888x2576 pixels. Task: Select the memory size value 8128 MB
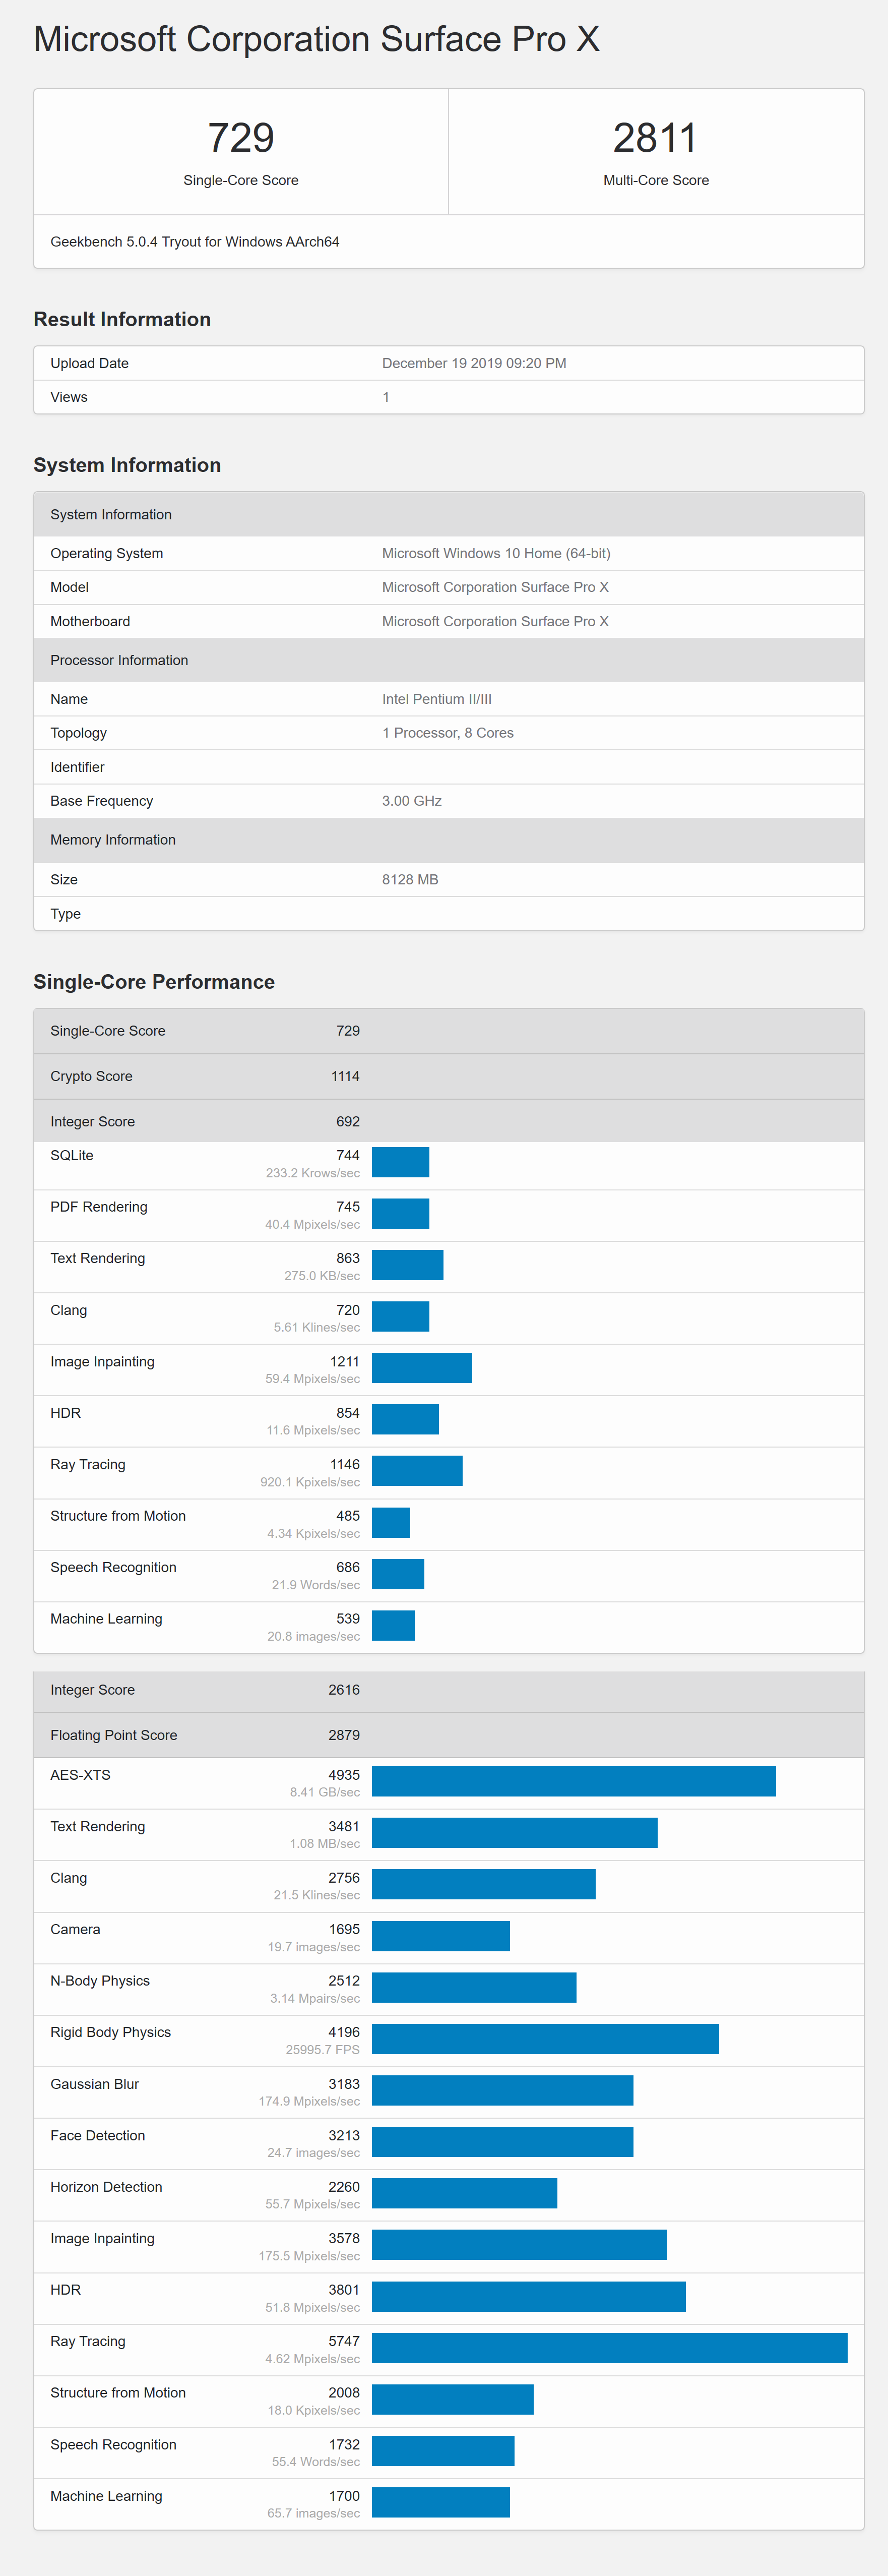click(410, 879)
